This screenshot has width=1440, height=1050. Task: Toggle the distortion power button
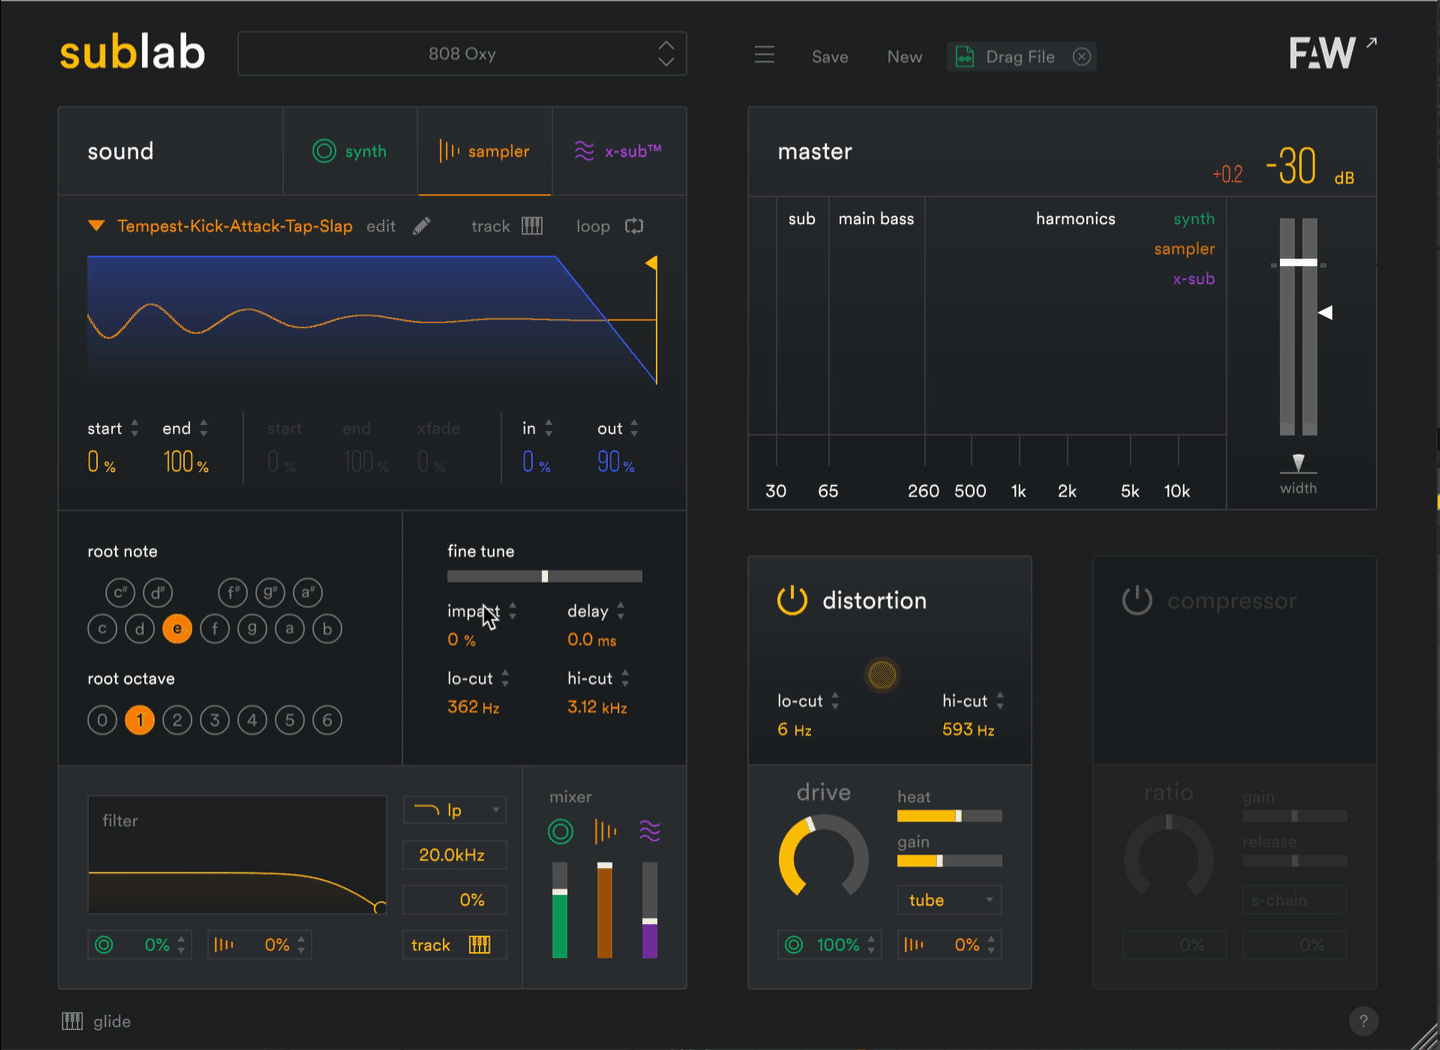coord(792,600)
